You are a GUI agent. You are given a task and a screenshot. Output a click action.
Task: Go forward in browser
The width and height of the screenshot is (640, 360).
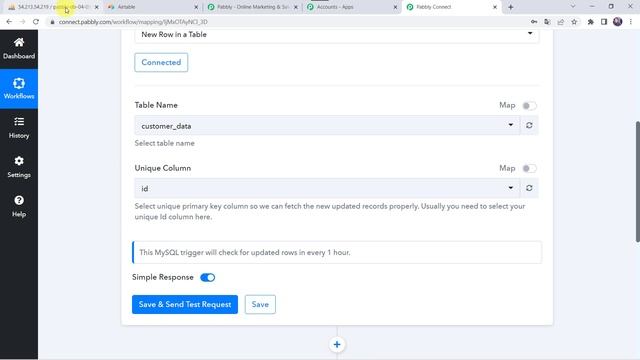pos(22,22)
